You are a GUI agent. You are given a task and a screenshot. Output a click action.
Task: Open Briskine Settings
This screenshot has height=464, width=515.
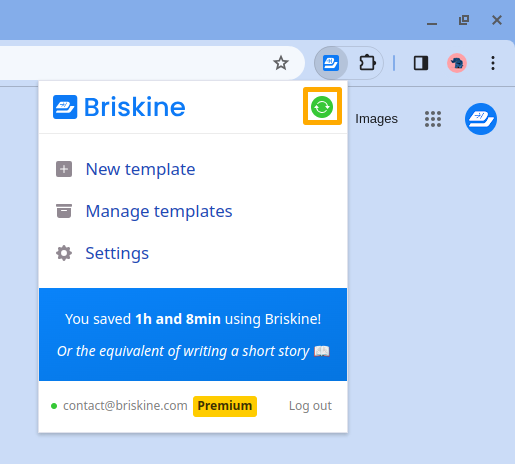click(117, 253)
